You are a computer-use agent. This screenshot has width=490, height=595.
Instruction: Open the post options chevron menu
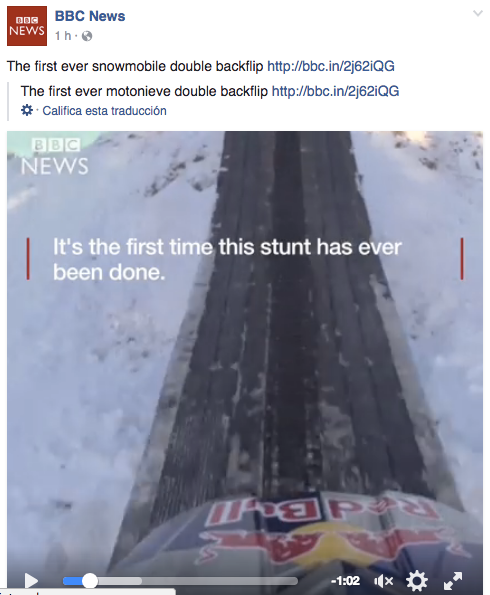478,14
